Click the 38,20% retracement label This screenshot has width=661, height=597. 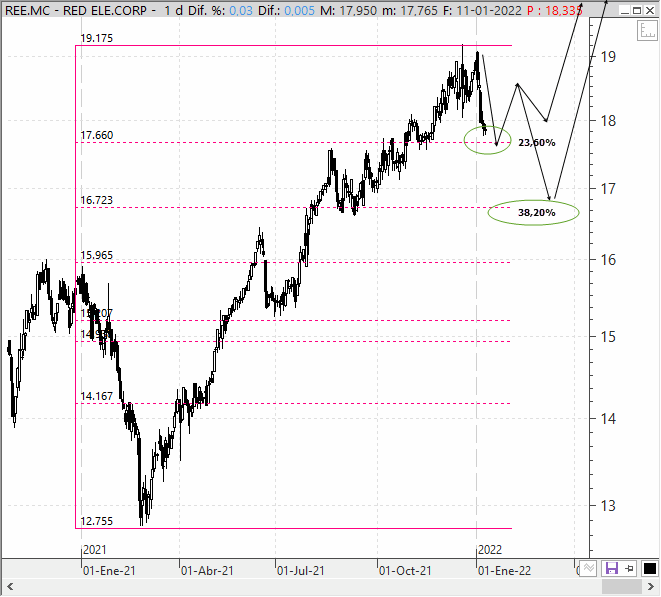click(537, 212)
